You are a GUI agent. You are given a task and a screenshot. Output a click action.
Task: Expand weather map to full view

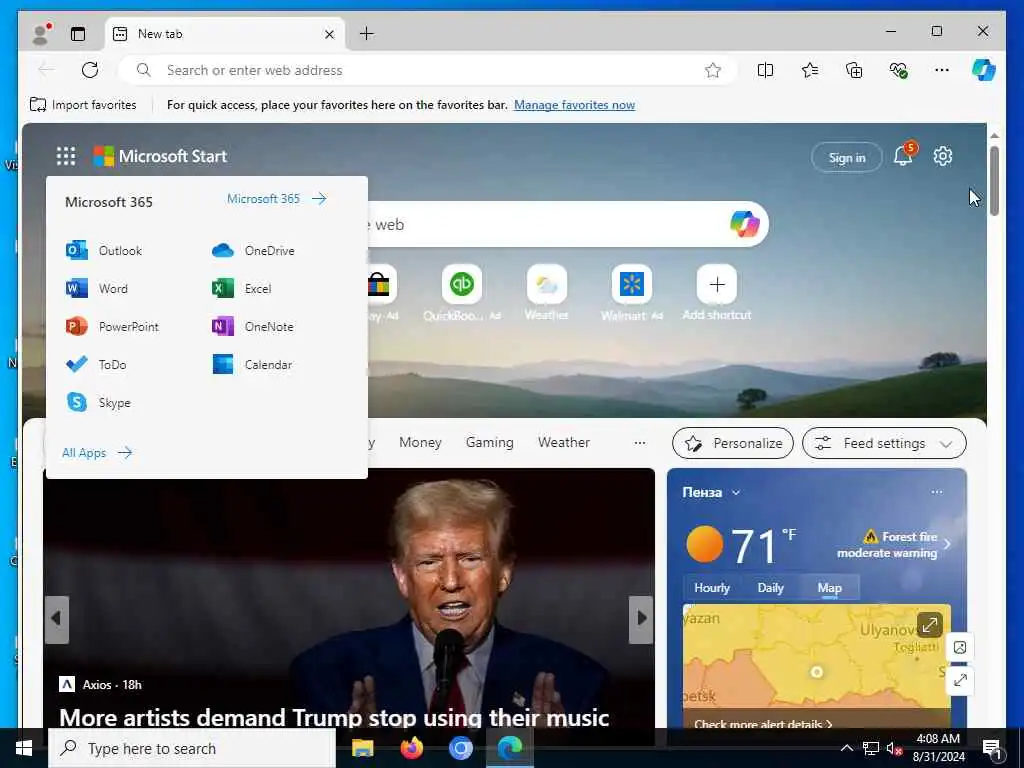(929, 624)
